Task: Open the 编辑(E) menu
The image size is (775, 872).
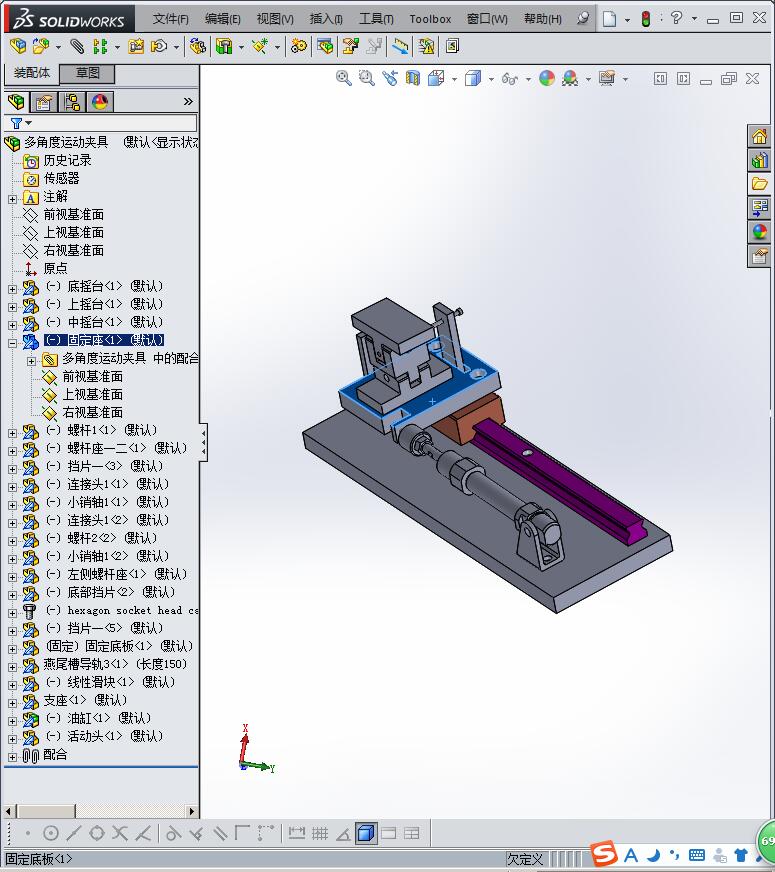Action: [222, 19]
